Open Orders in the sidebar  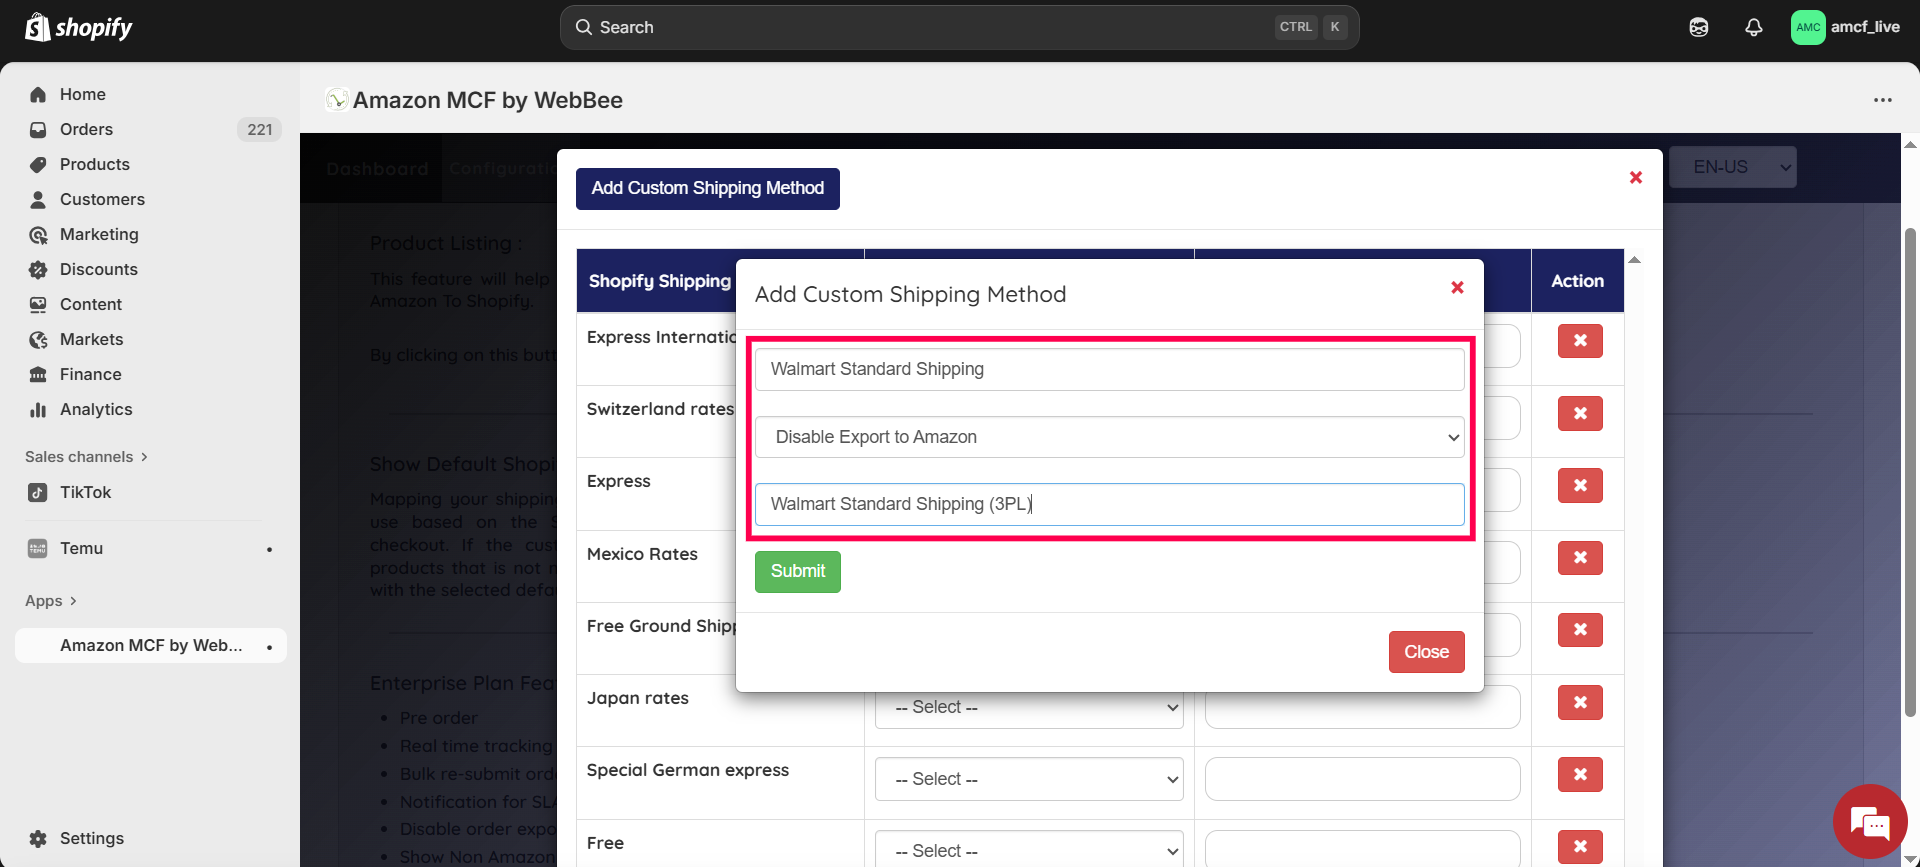[86, 129]
